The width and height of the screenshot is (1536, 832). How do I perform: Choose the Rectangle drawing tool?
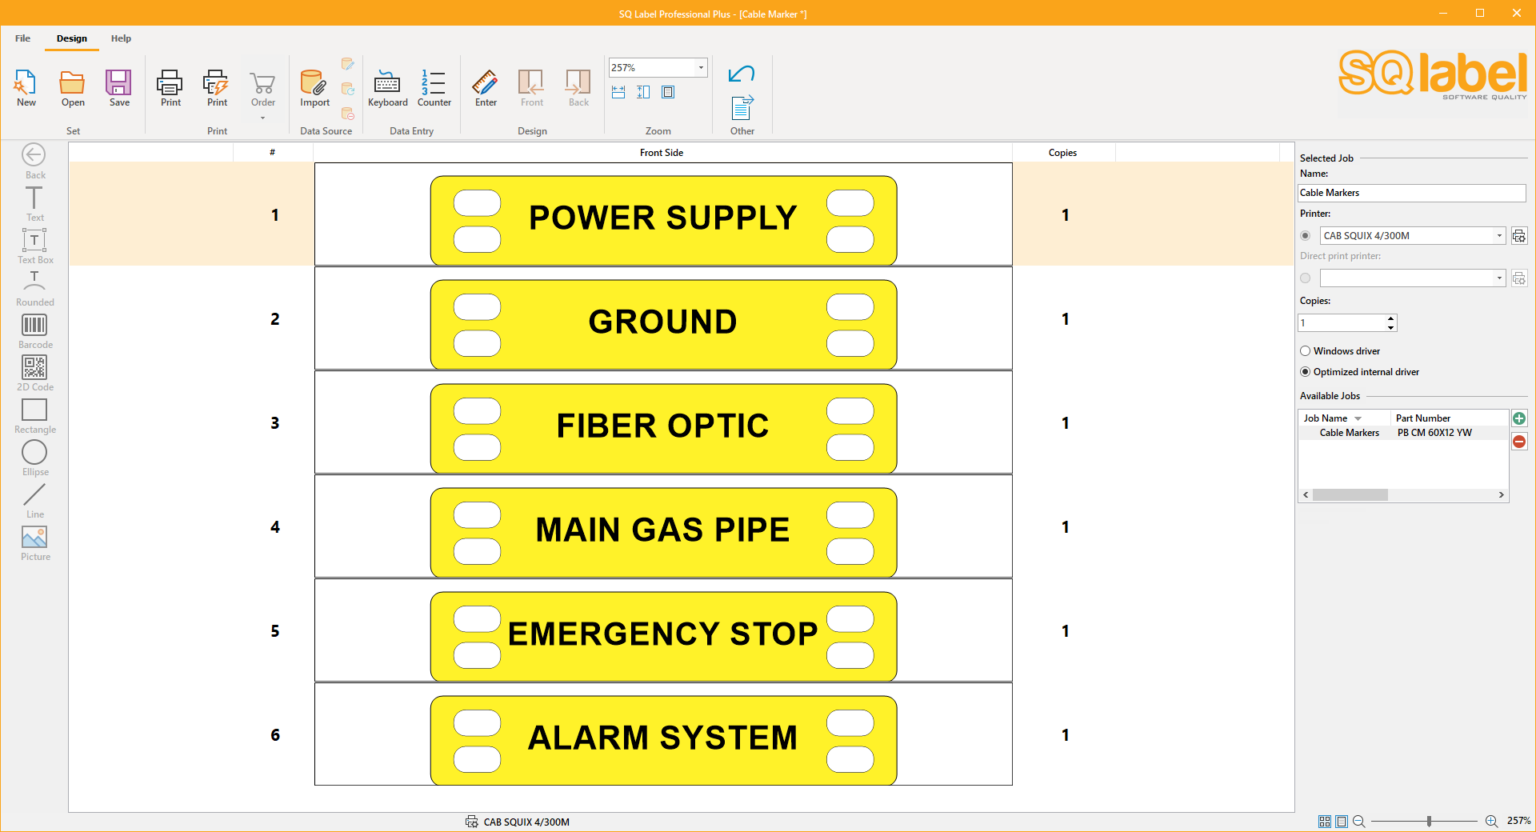point(34,413)
